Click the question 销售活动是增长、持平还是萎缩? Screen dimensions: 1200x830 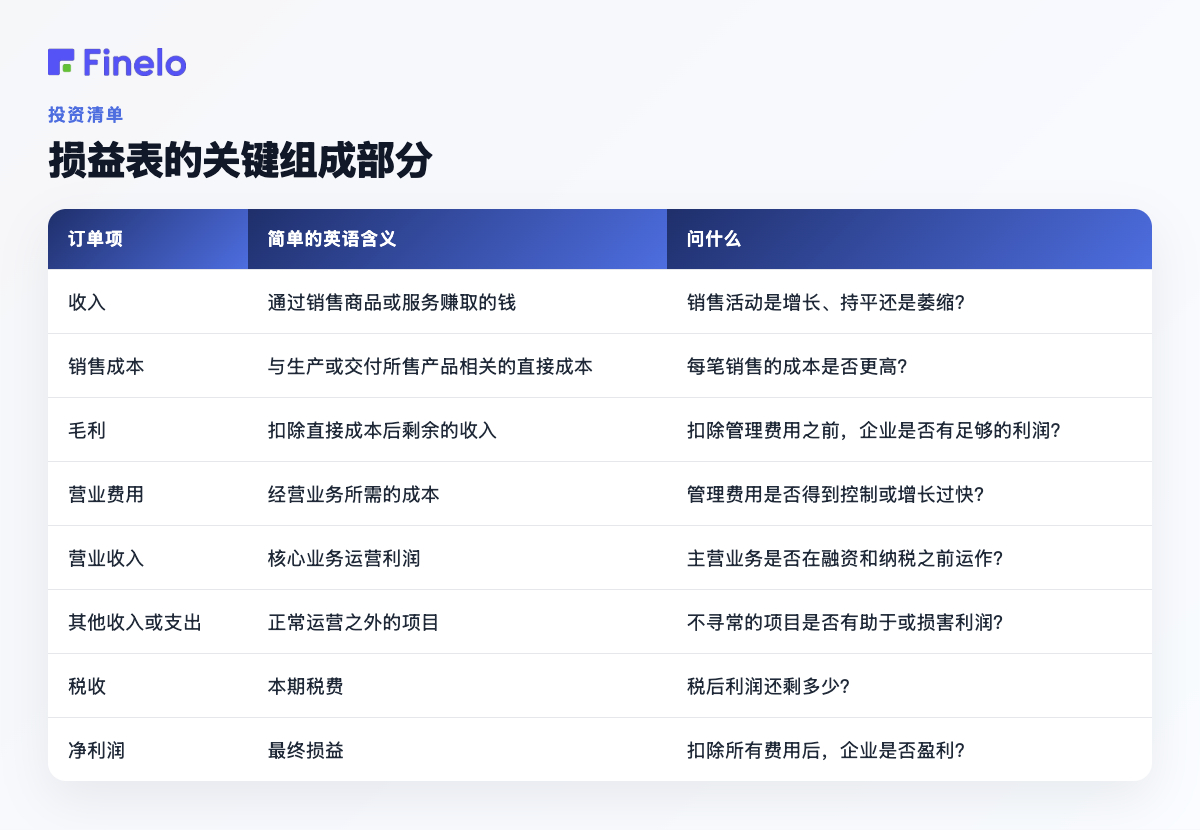[x=826, y=302]
